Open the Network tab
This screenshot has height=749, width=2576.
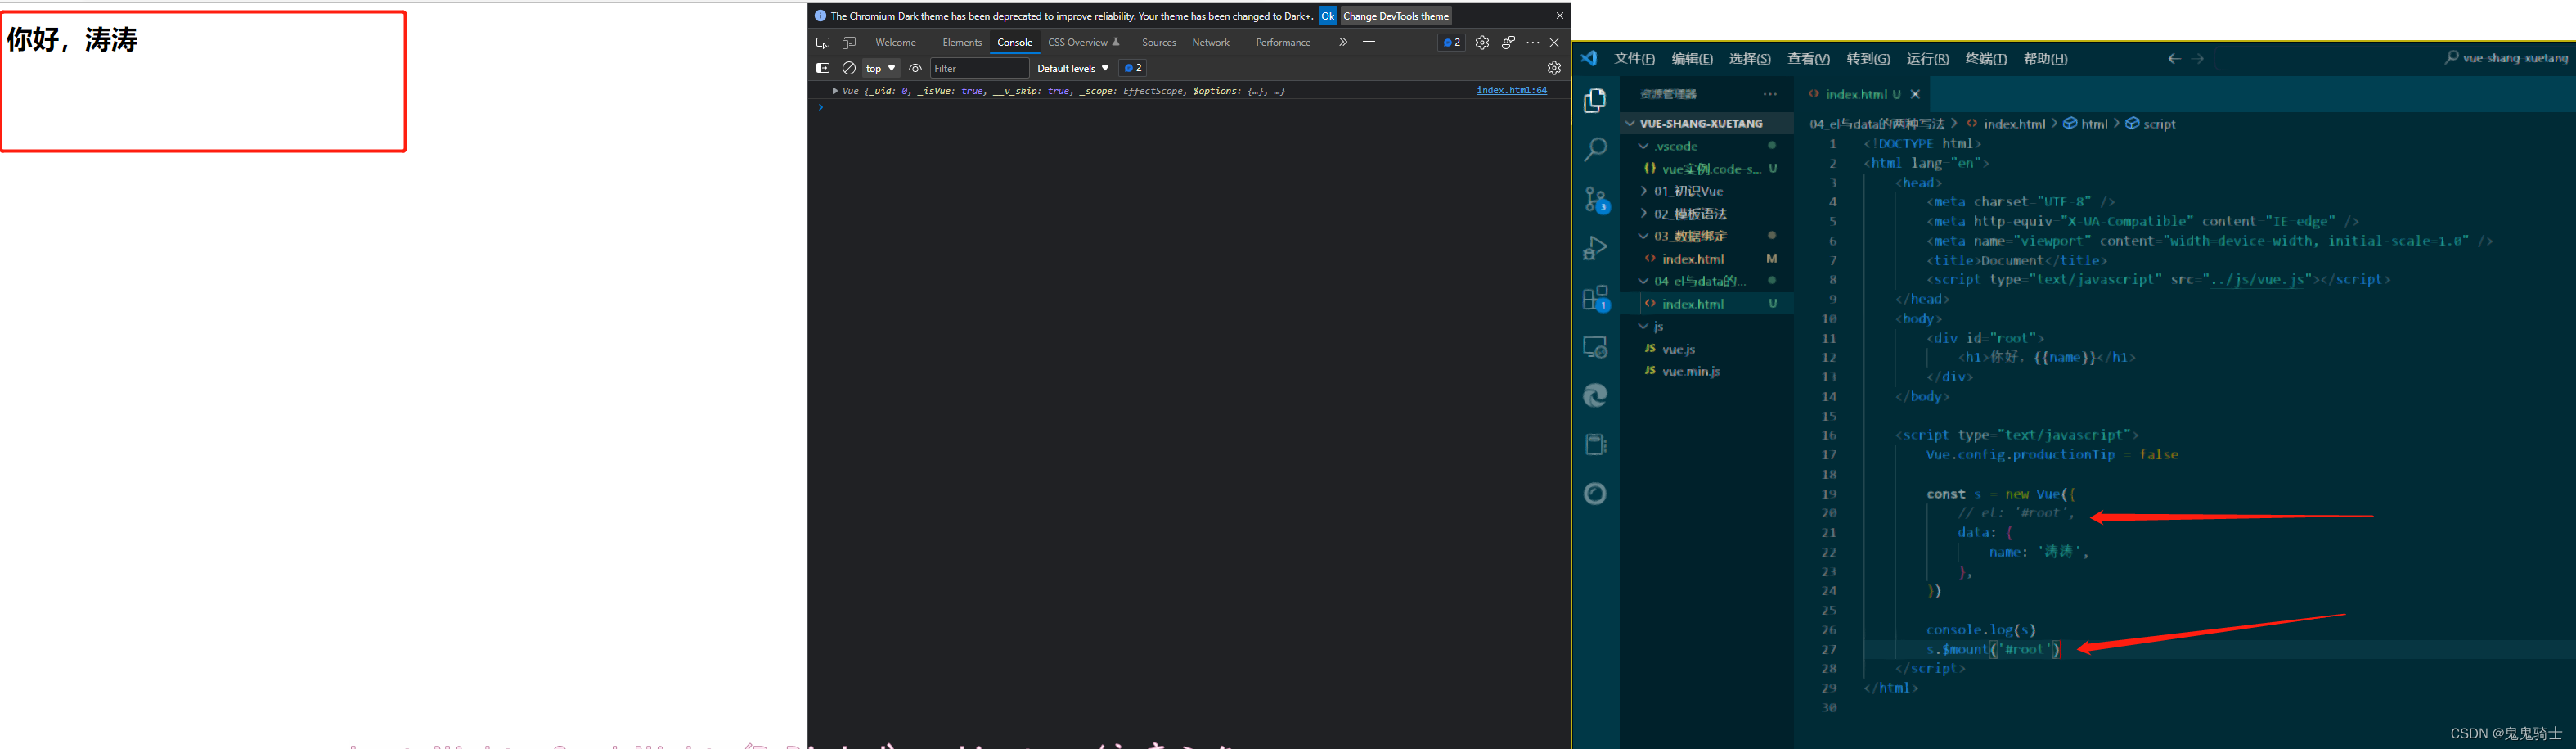point(1210,42)
